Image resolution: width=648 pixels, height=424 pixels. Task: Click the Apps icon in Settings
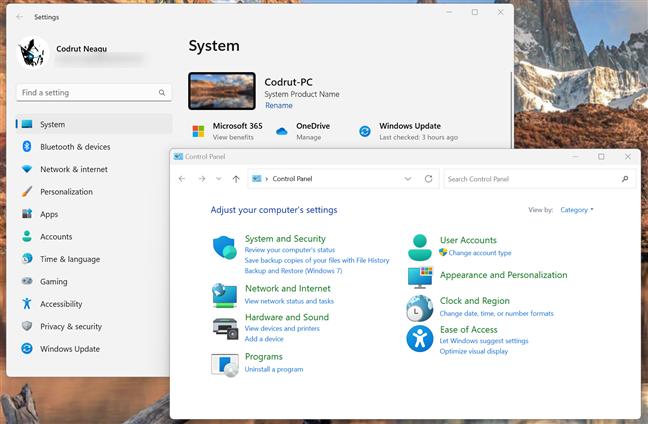[27, 214]
